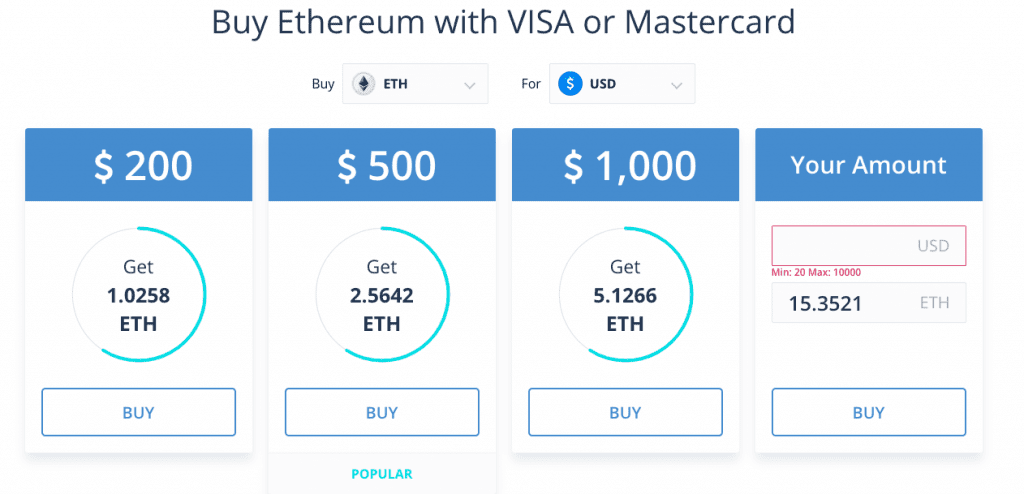This screenshot has height=494, width=1024.
Task: Click the 1.0258 ETH progress circle
Action: point(139,295)
